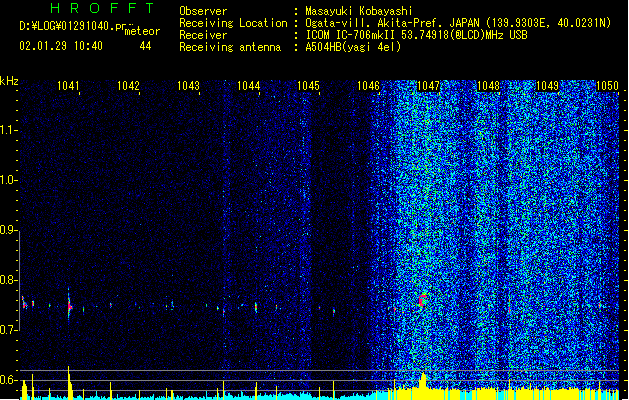Click the kHz axis unit label
This screenshot has height=400, width=629.
click(x=9, y=81)
